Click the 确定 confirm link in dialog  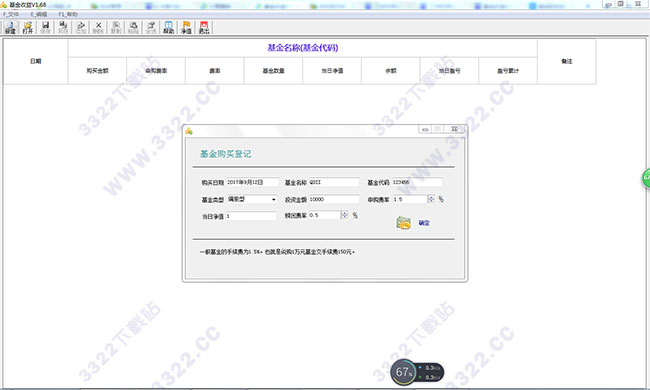pos(424,223)
